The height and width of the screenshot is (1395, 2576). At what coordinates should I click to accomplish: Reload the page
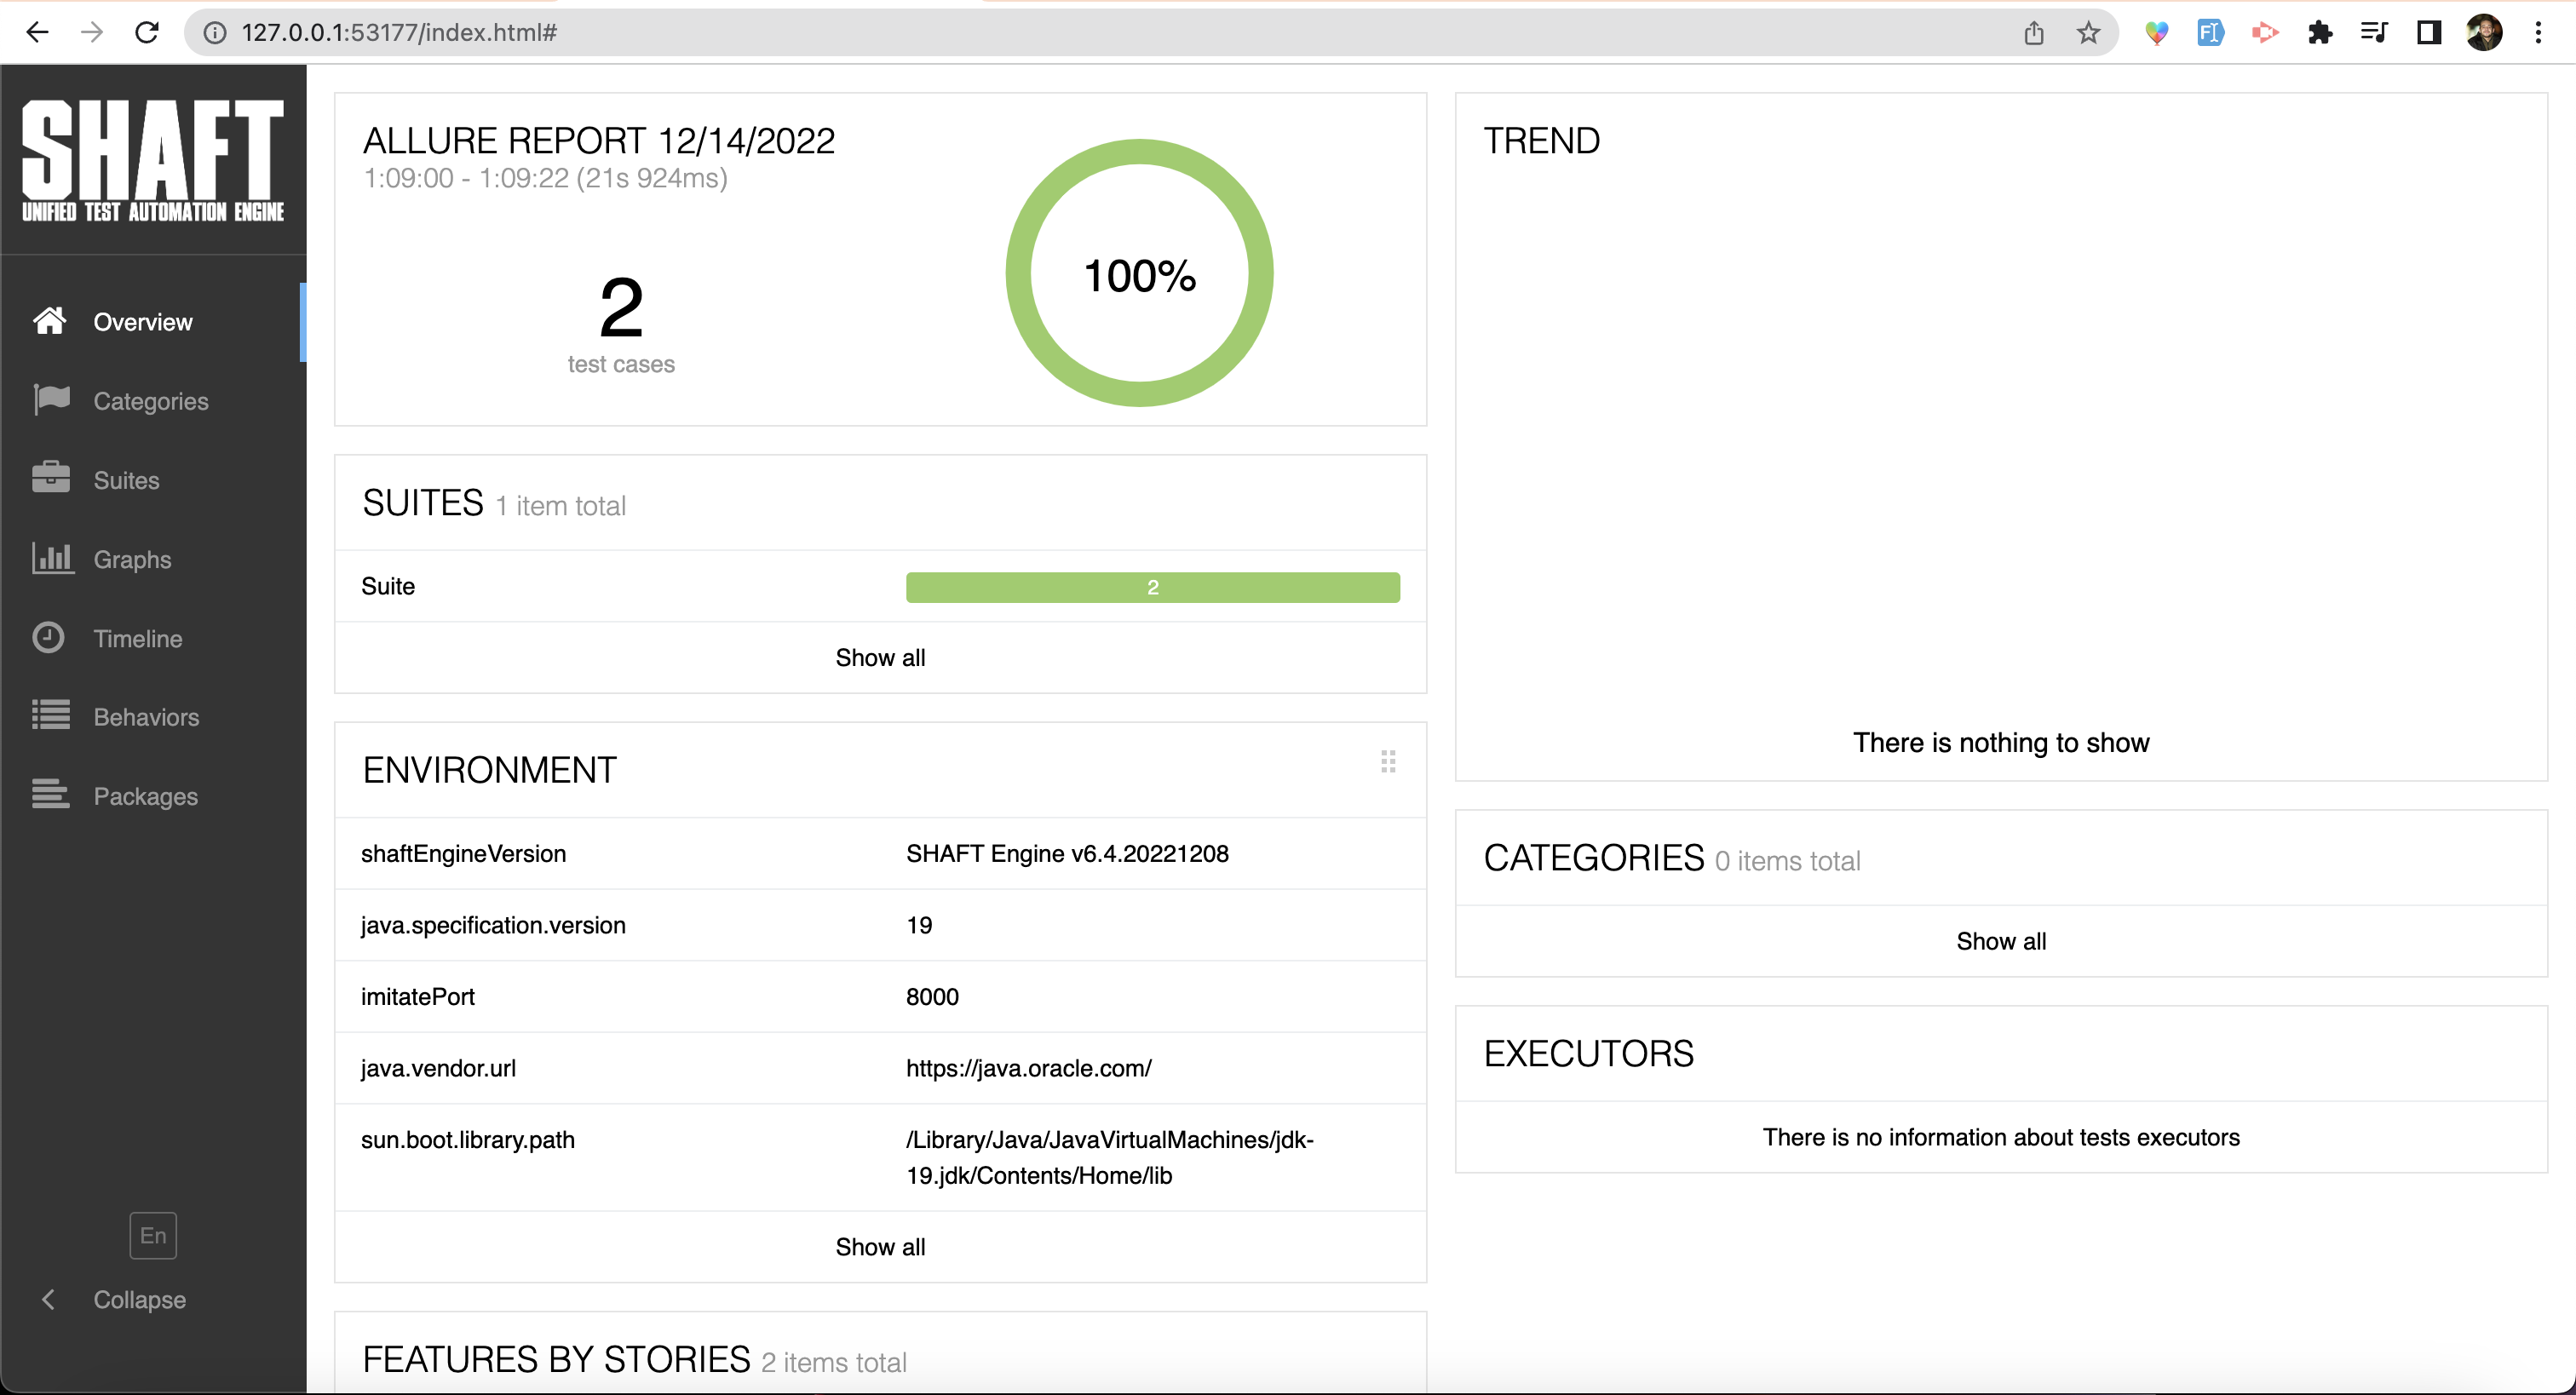click(x=147, y=33)
